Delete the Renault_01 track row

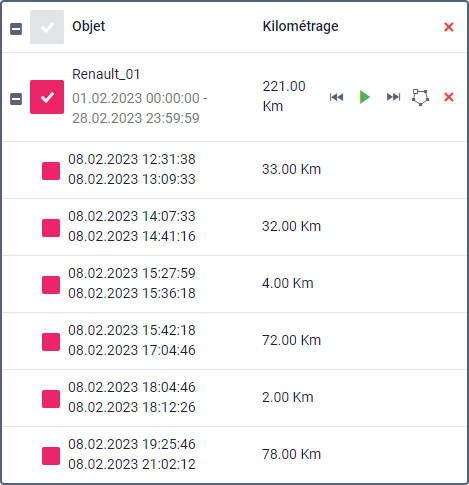(x=449, y=97)
